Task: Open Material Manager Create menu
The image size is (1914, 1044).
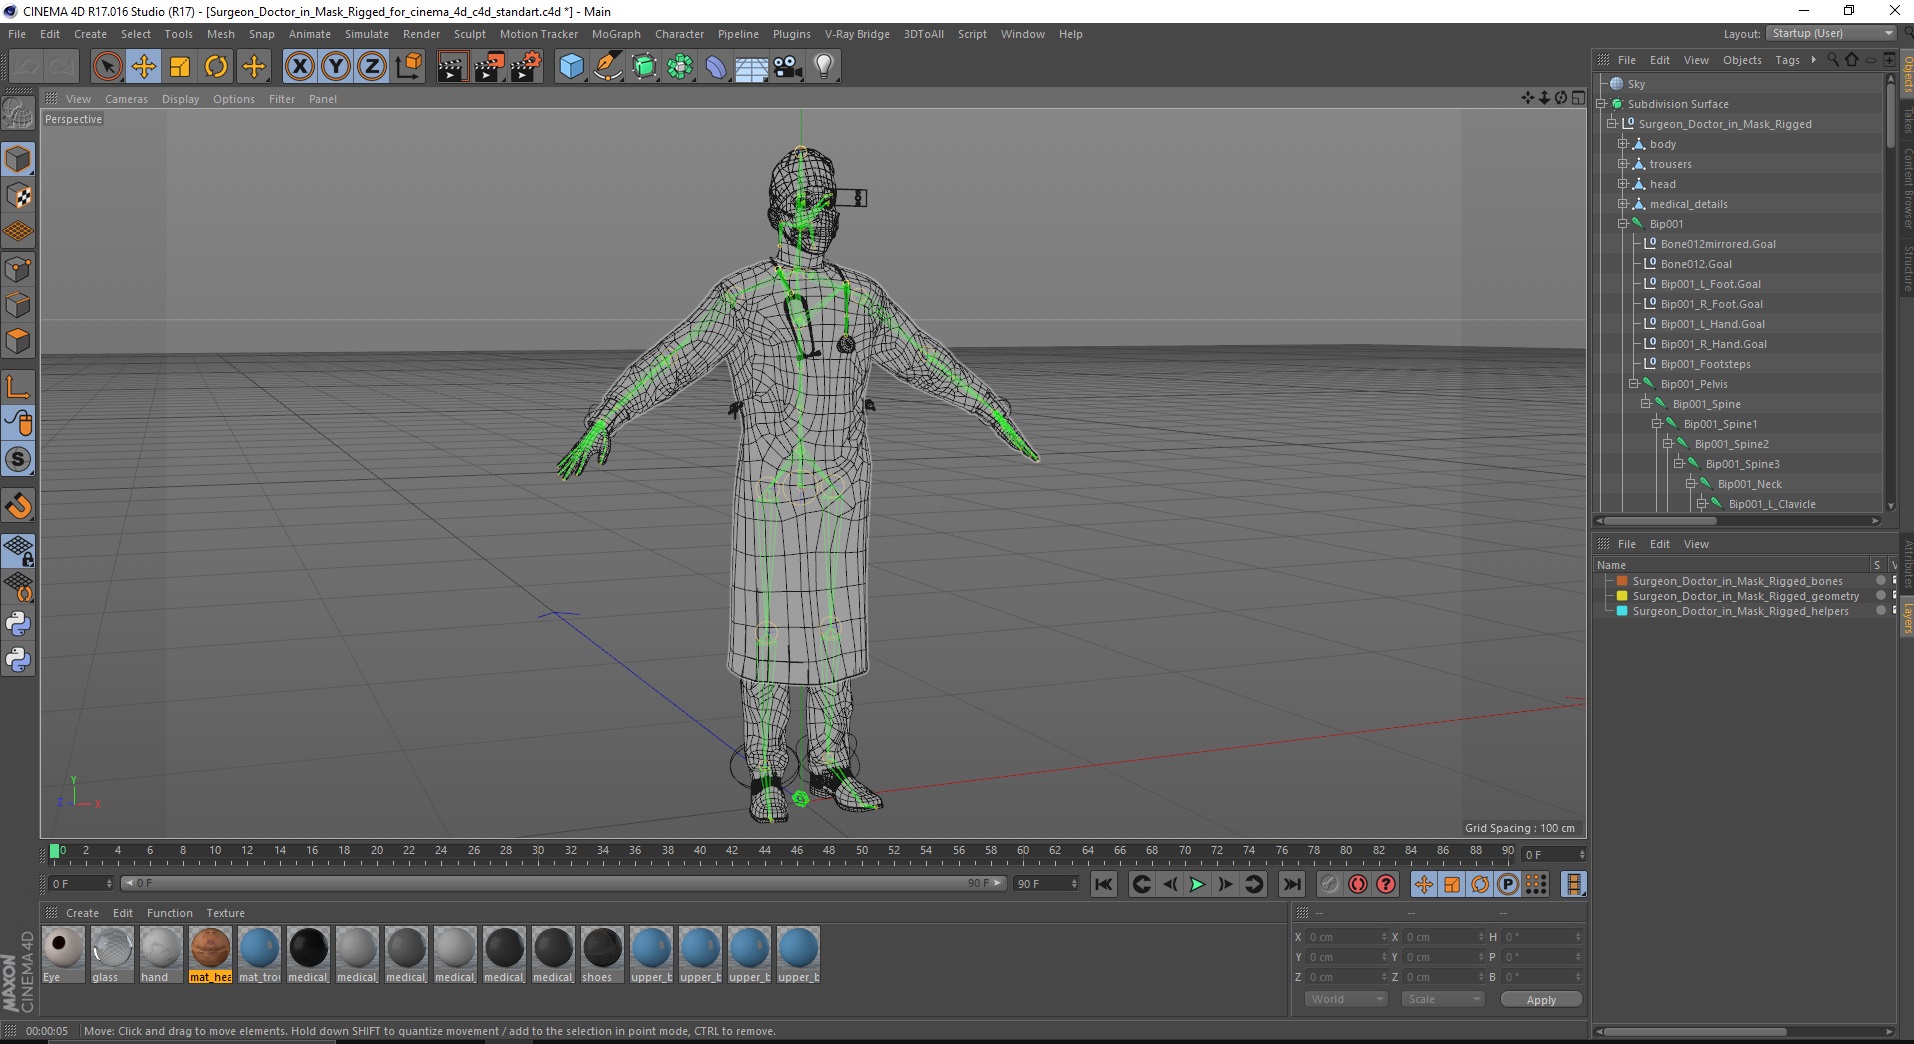Action: (82, 913)
